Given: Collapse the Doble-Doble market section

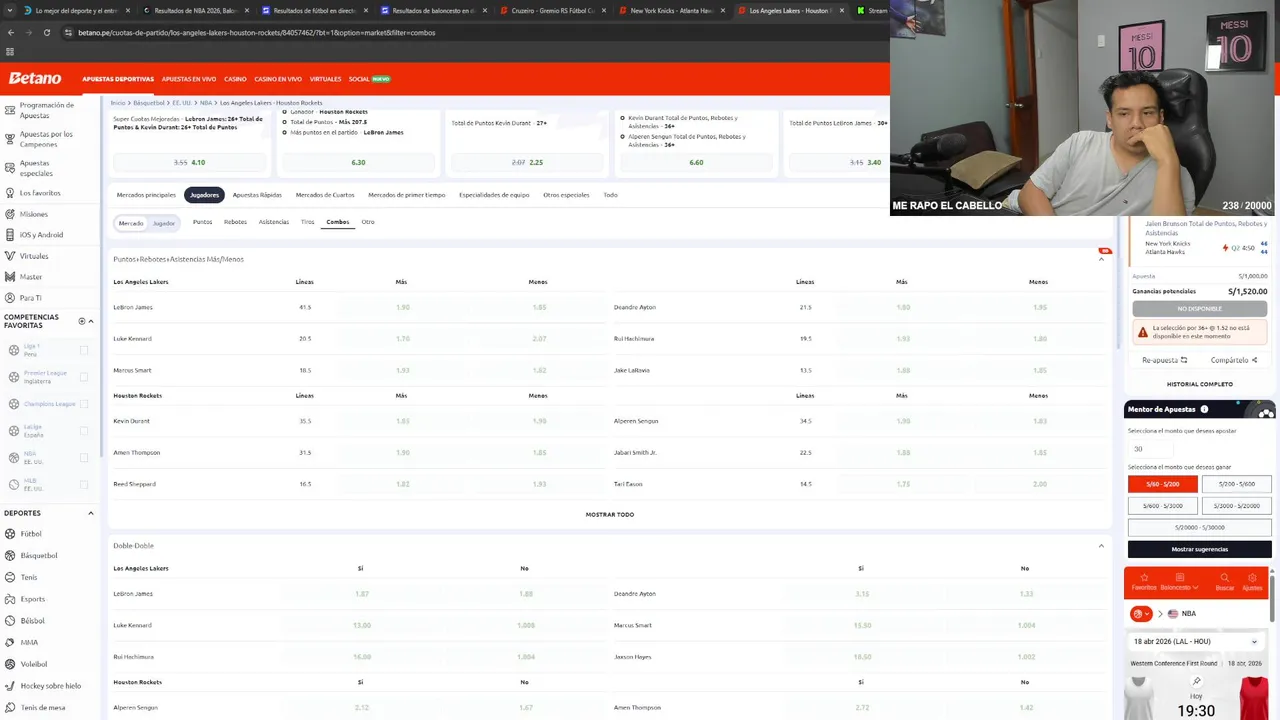Looking at the screenshot, I should [1101, 546].
